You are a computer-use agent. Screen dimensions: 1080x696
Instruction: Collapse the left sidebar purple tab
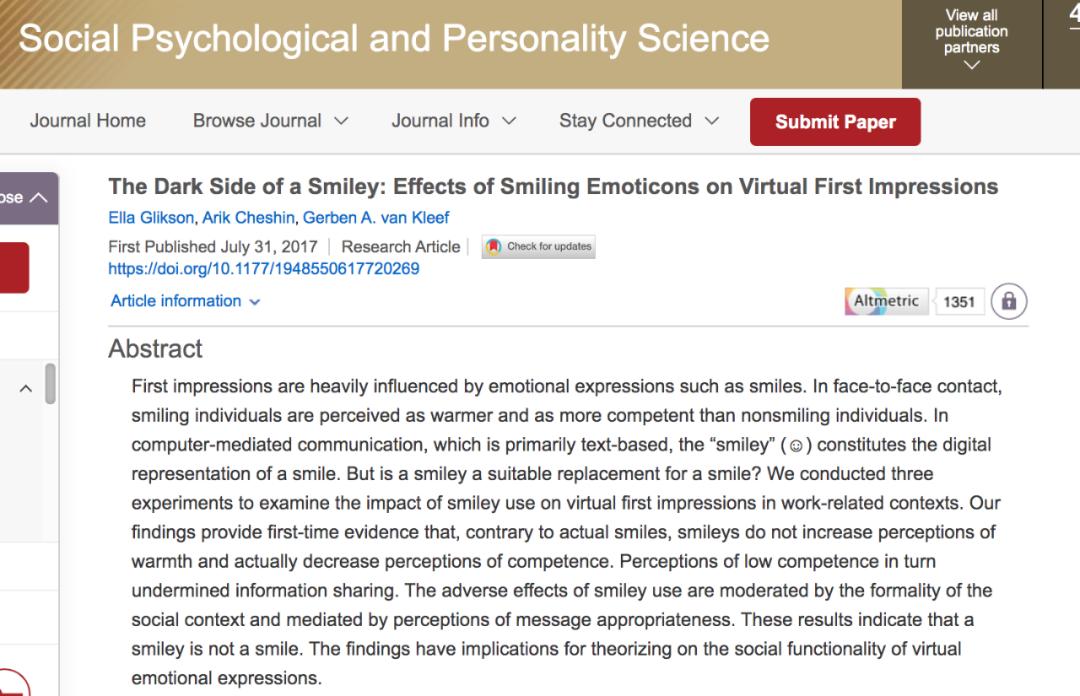point(26,197)
